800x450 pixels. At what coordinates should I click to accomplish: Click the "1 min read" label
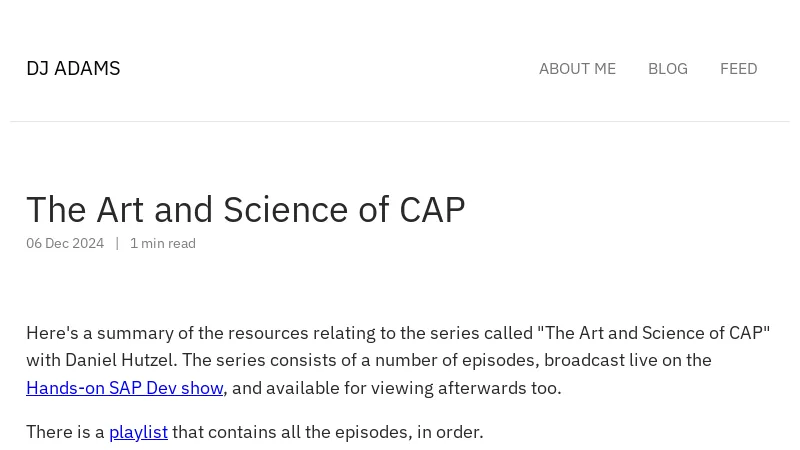[x=163, y=243]
